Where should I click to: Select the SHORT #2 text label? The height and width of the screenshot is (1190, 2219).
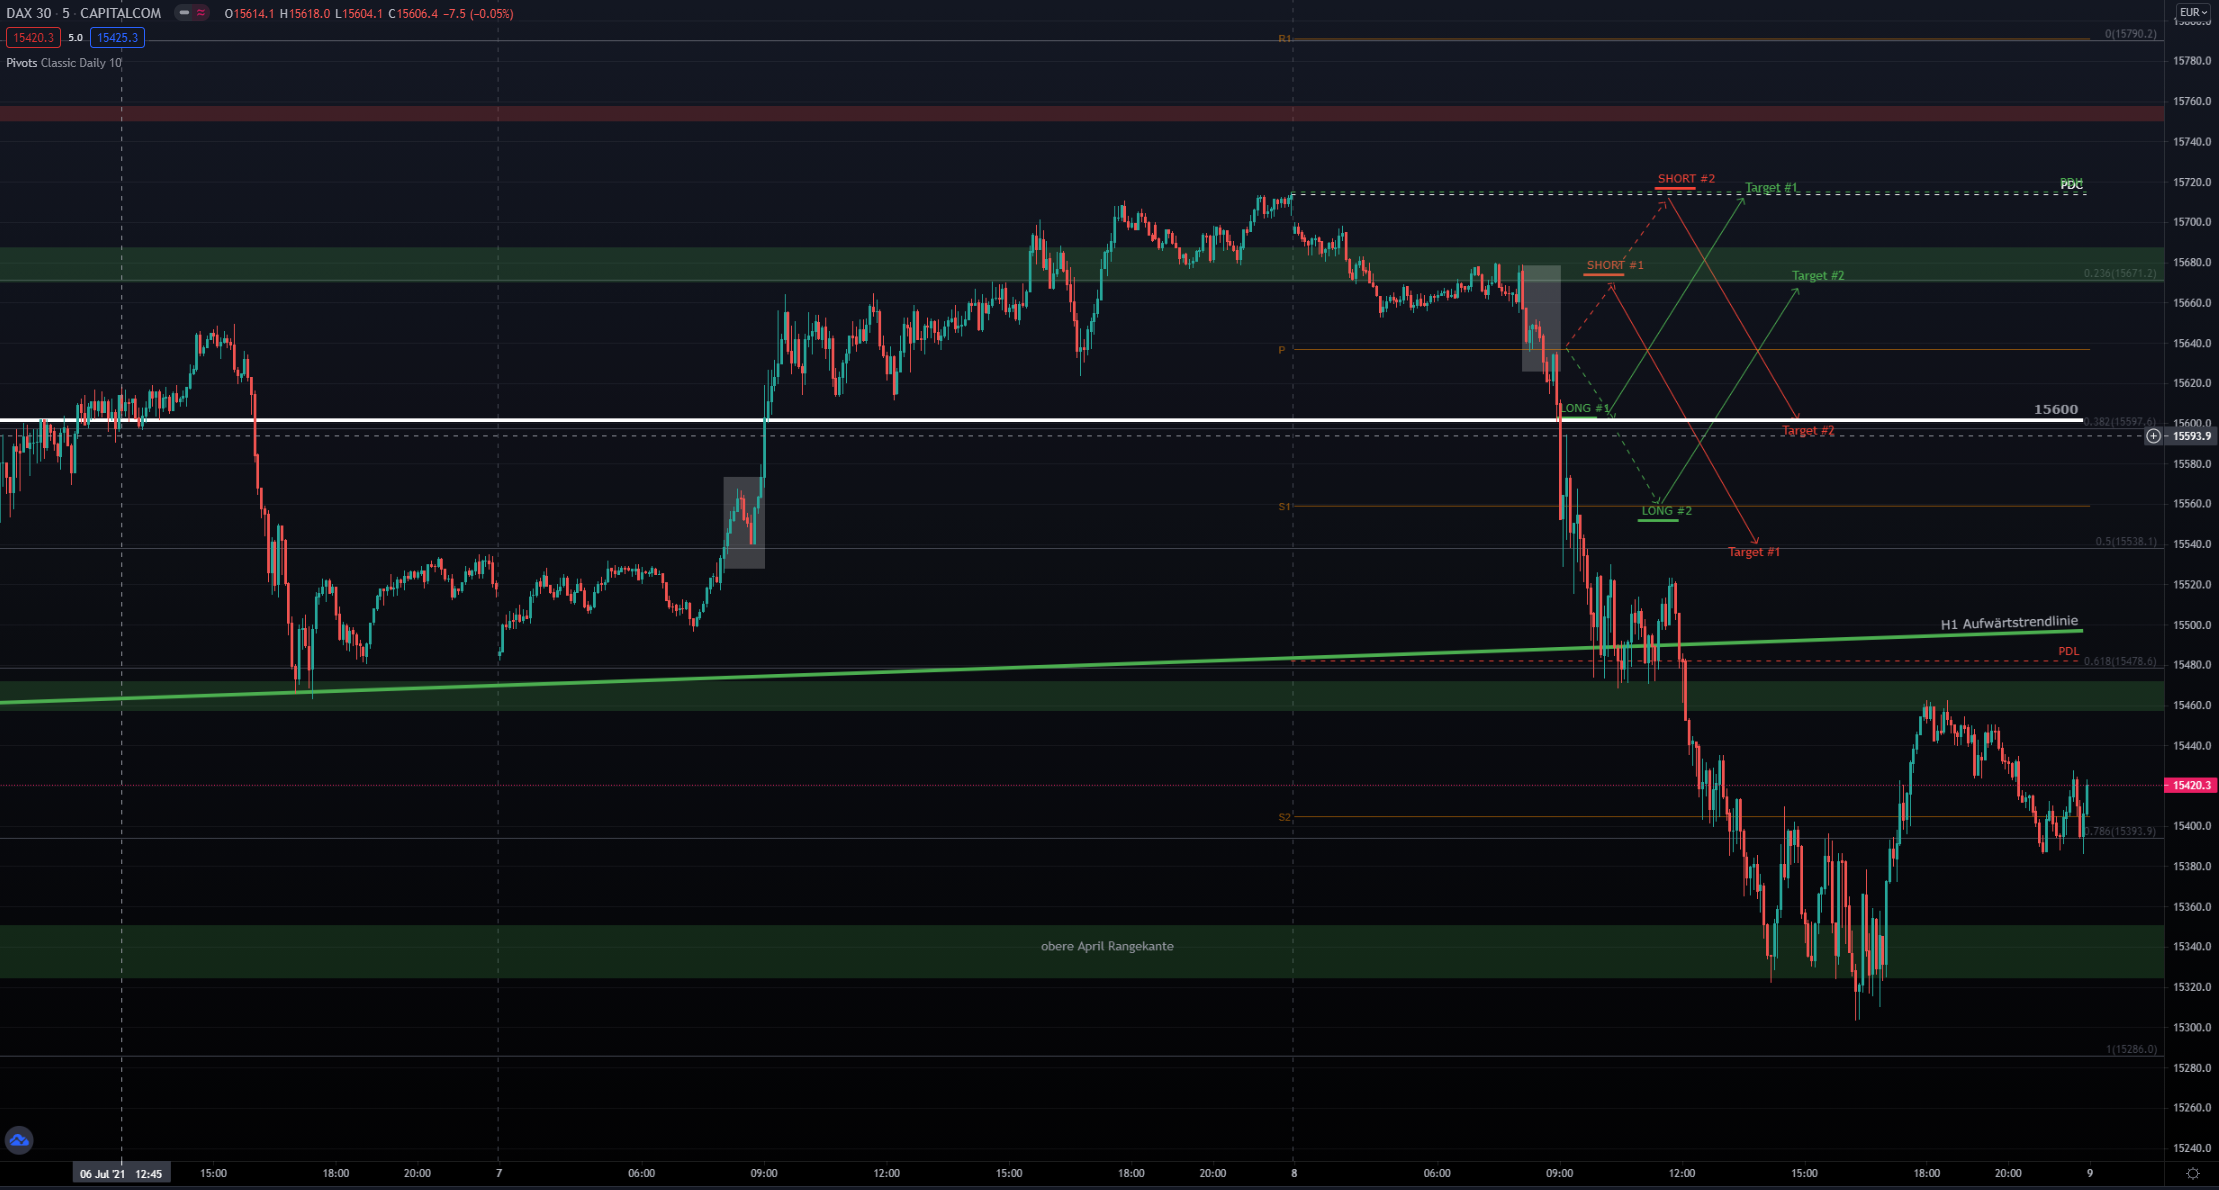point(1686,179)
